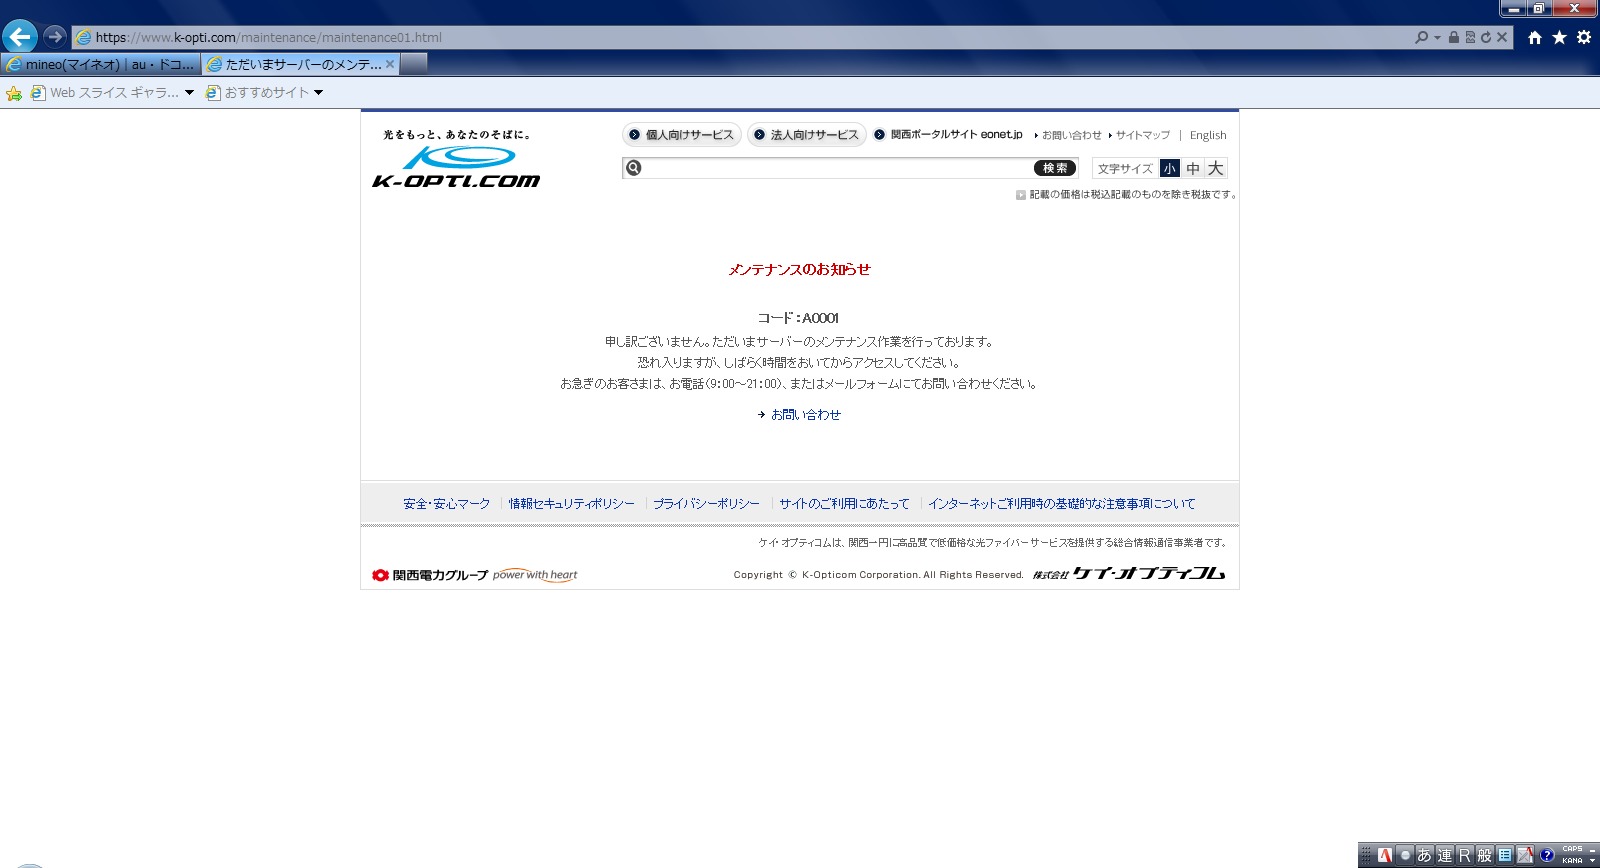Toggle the CAPS lock indicator

pyautogui.click(x=1573, y=849)
